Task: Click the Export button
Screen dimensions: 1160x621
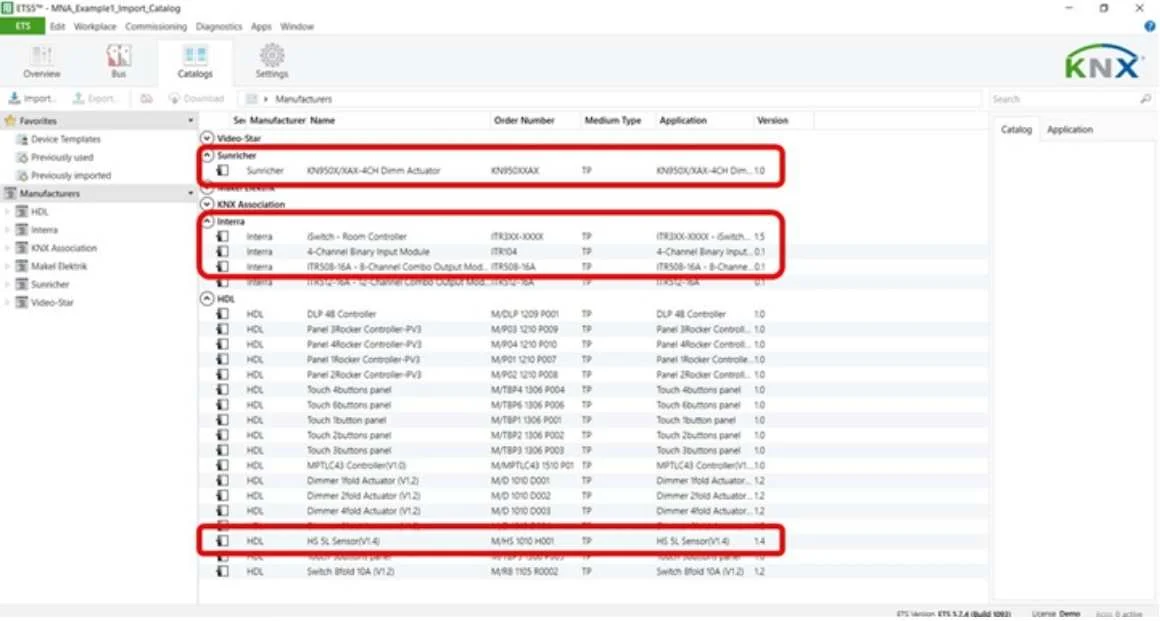Action: click(95, 98)
